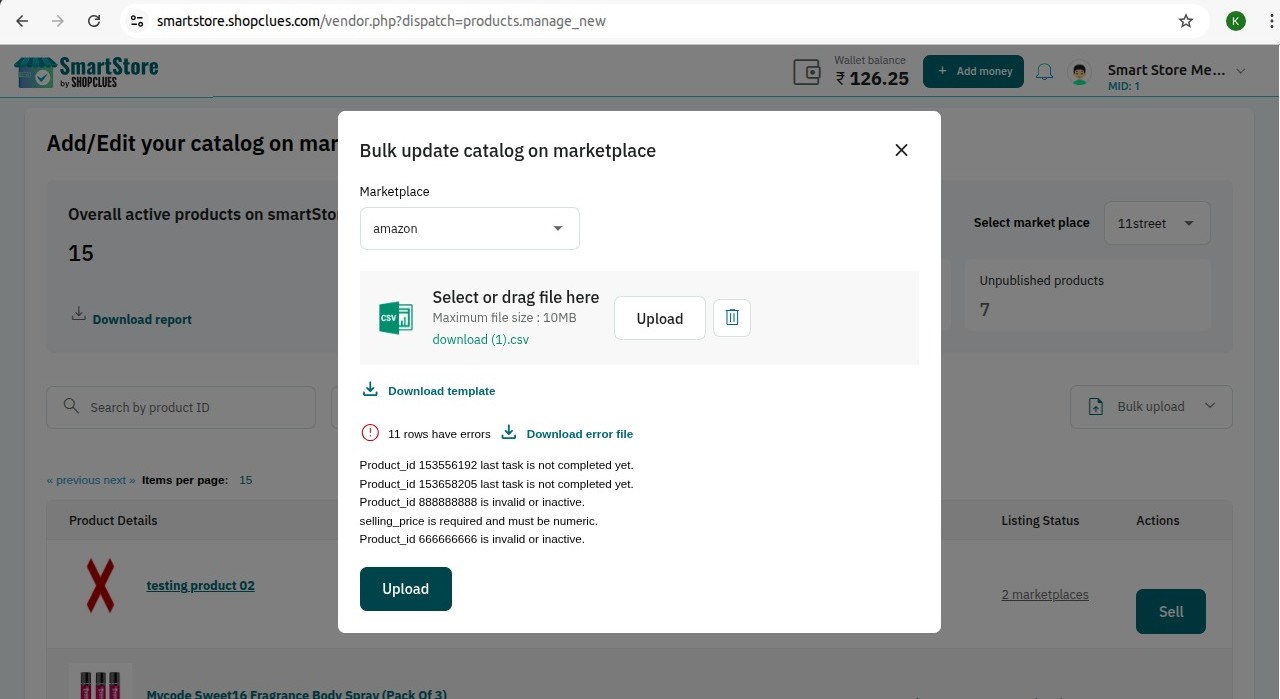
Task: Click the wallet balance icon
Action: [x=807, y=72]
